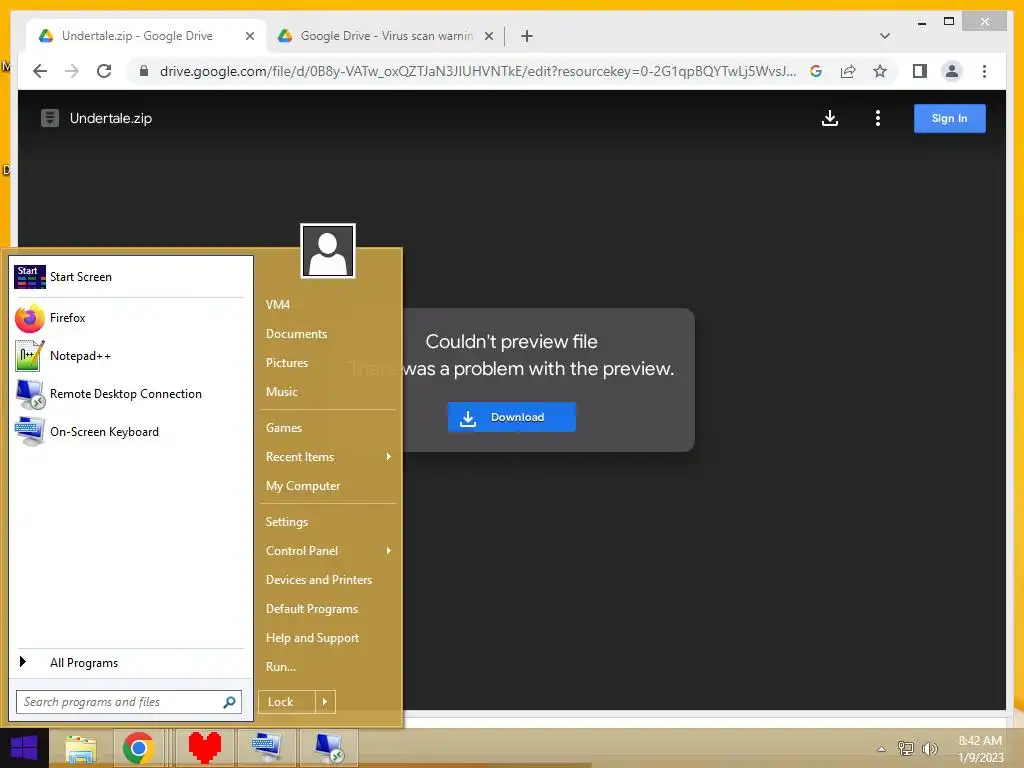Screen dimensions: 1024x768
Task: Click the Lock button
Action: (287, 702)
